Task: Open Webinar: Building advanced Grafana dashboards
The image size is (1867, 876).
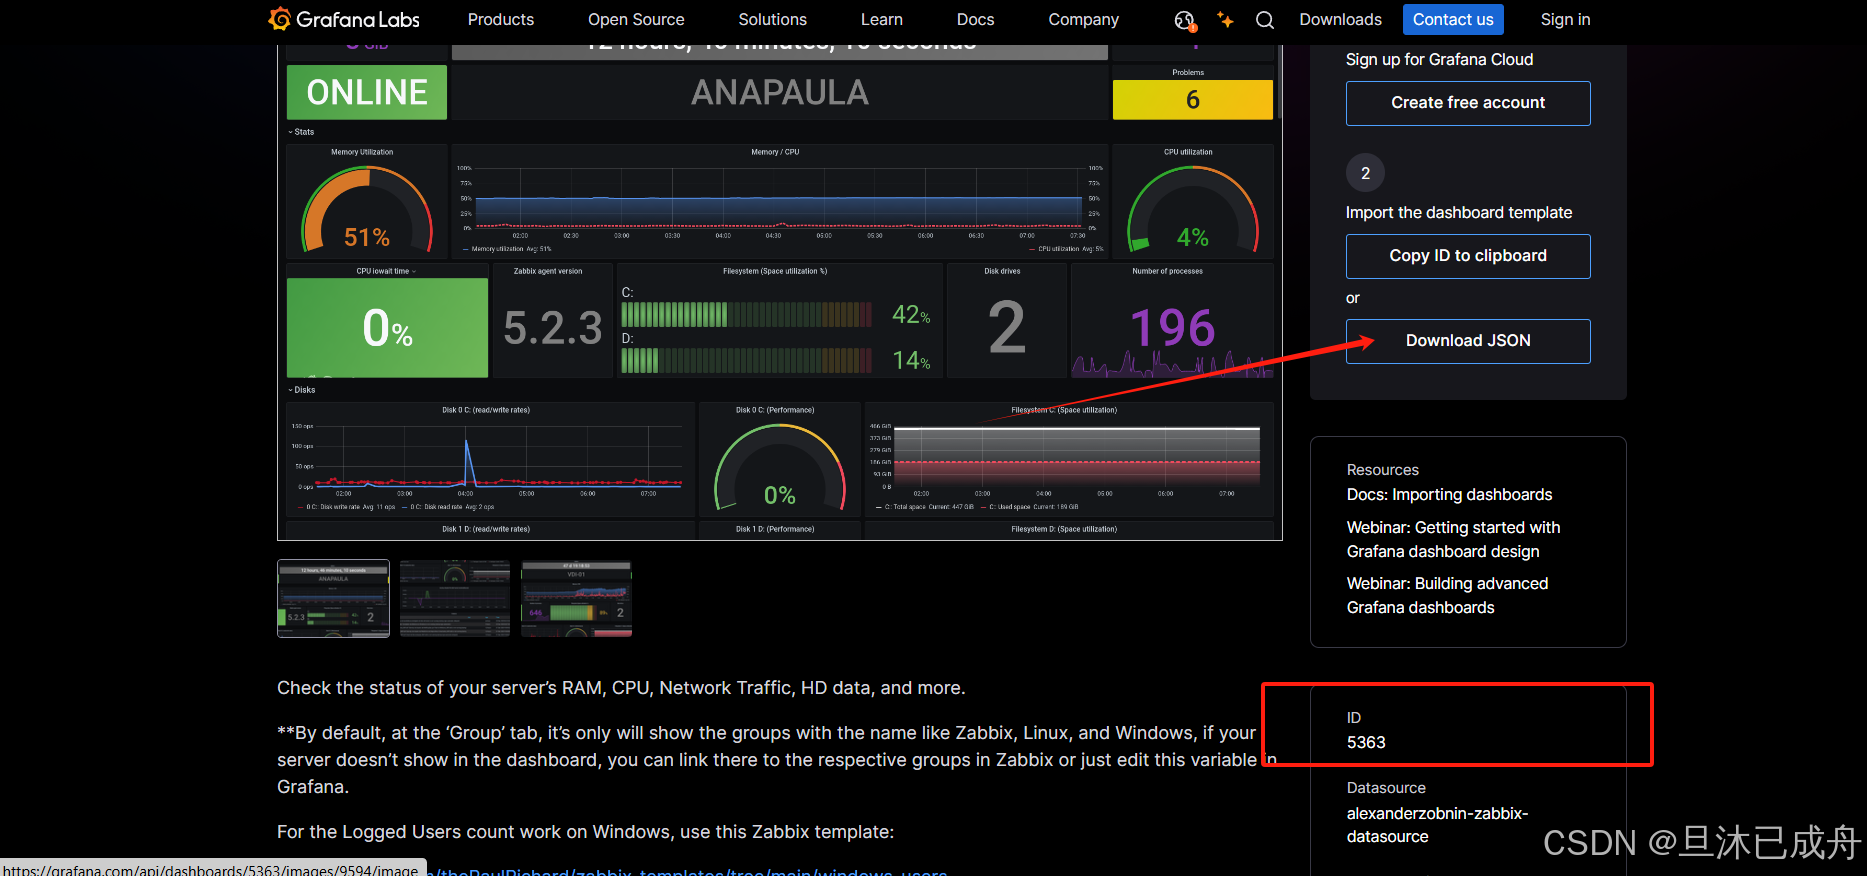Action: [1447, 596]
